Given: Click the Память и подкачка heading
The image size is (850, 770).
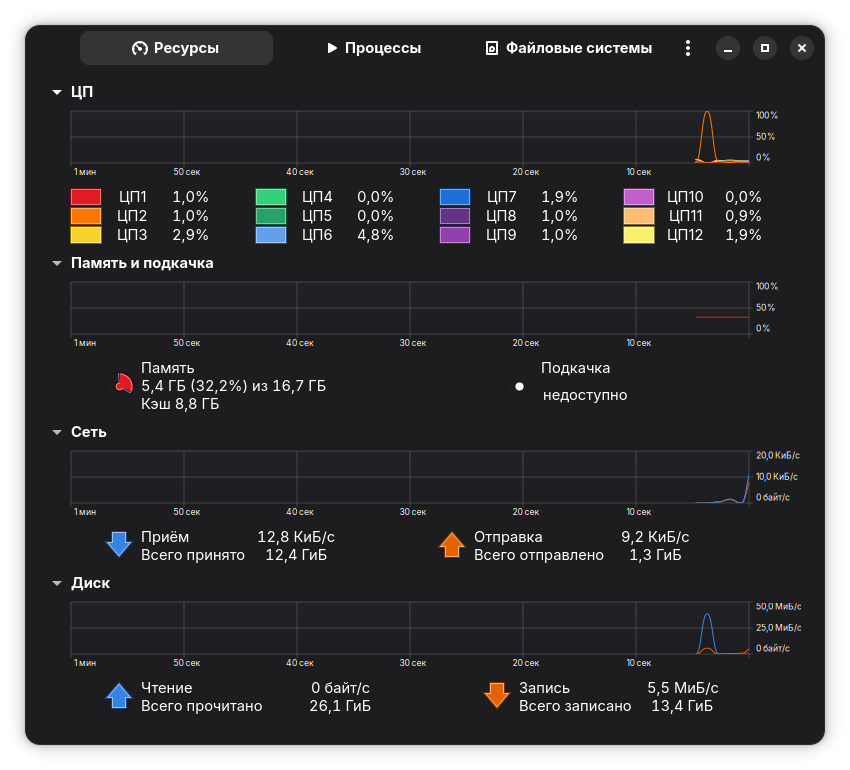Looking at the screenshot, I should tap(142, 264).
